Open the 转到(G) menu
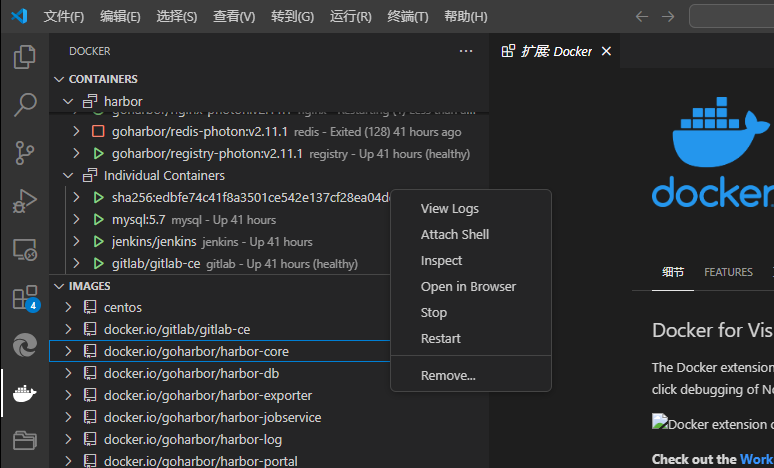The image size is (774, 468). pos(292,17)
